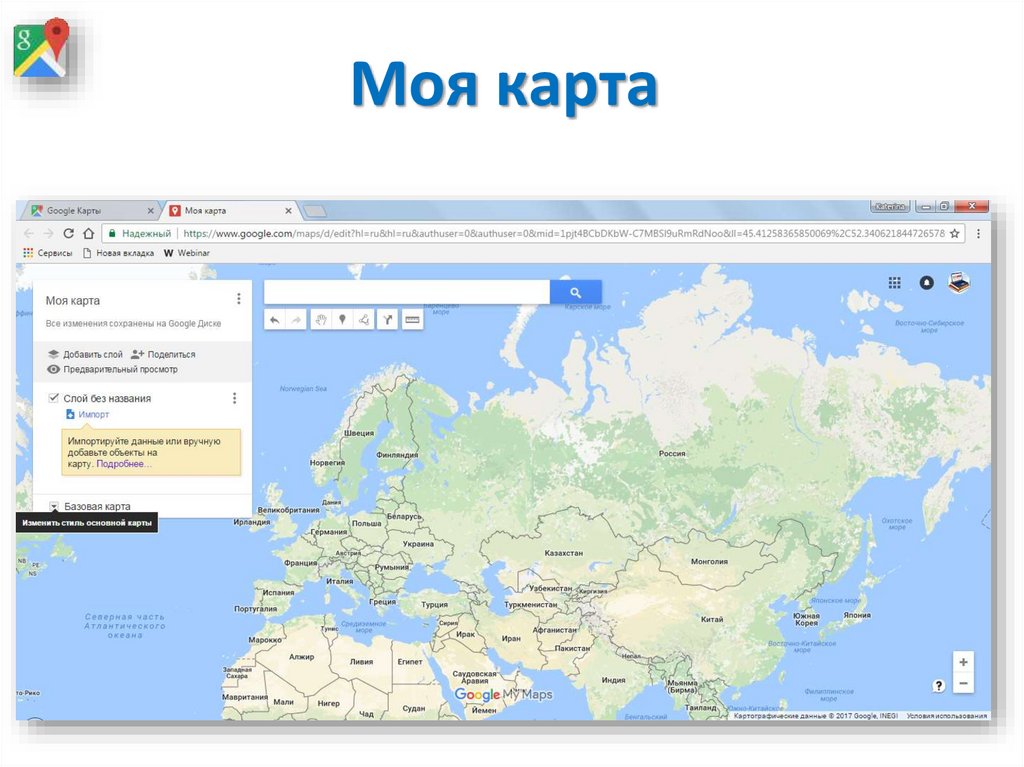1024x767 pixels.
Task: Click Предварительный просмотр
Action: coord(113,369)
